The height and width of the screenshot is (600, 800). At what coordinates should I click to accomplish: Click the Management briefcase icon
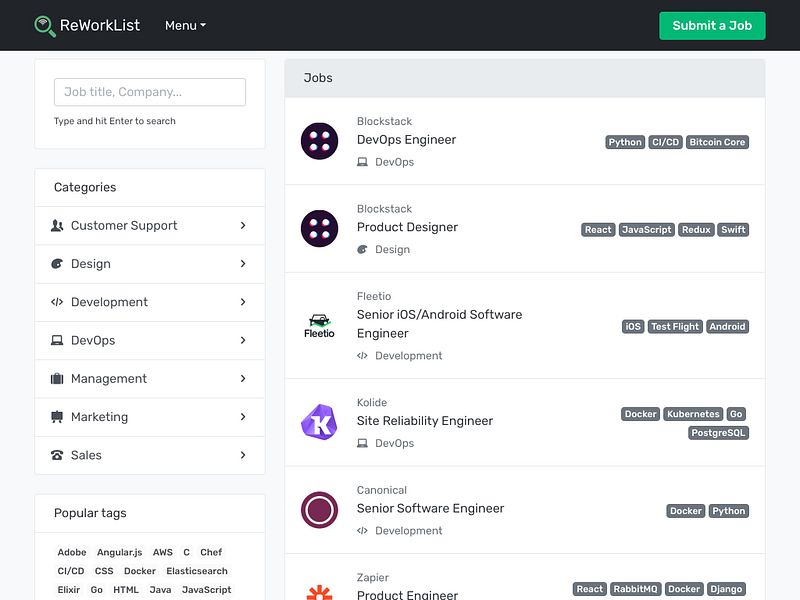tap(57, 379)
